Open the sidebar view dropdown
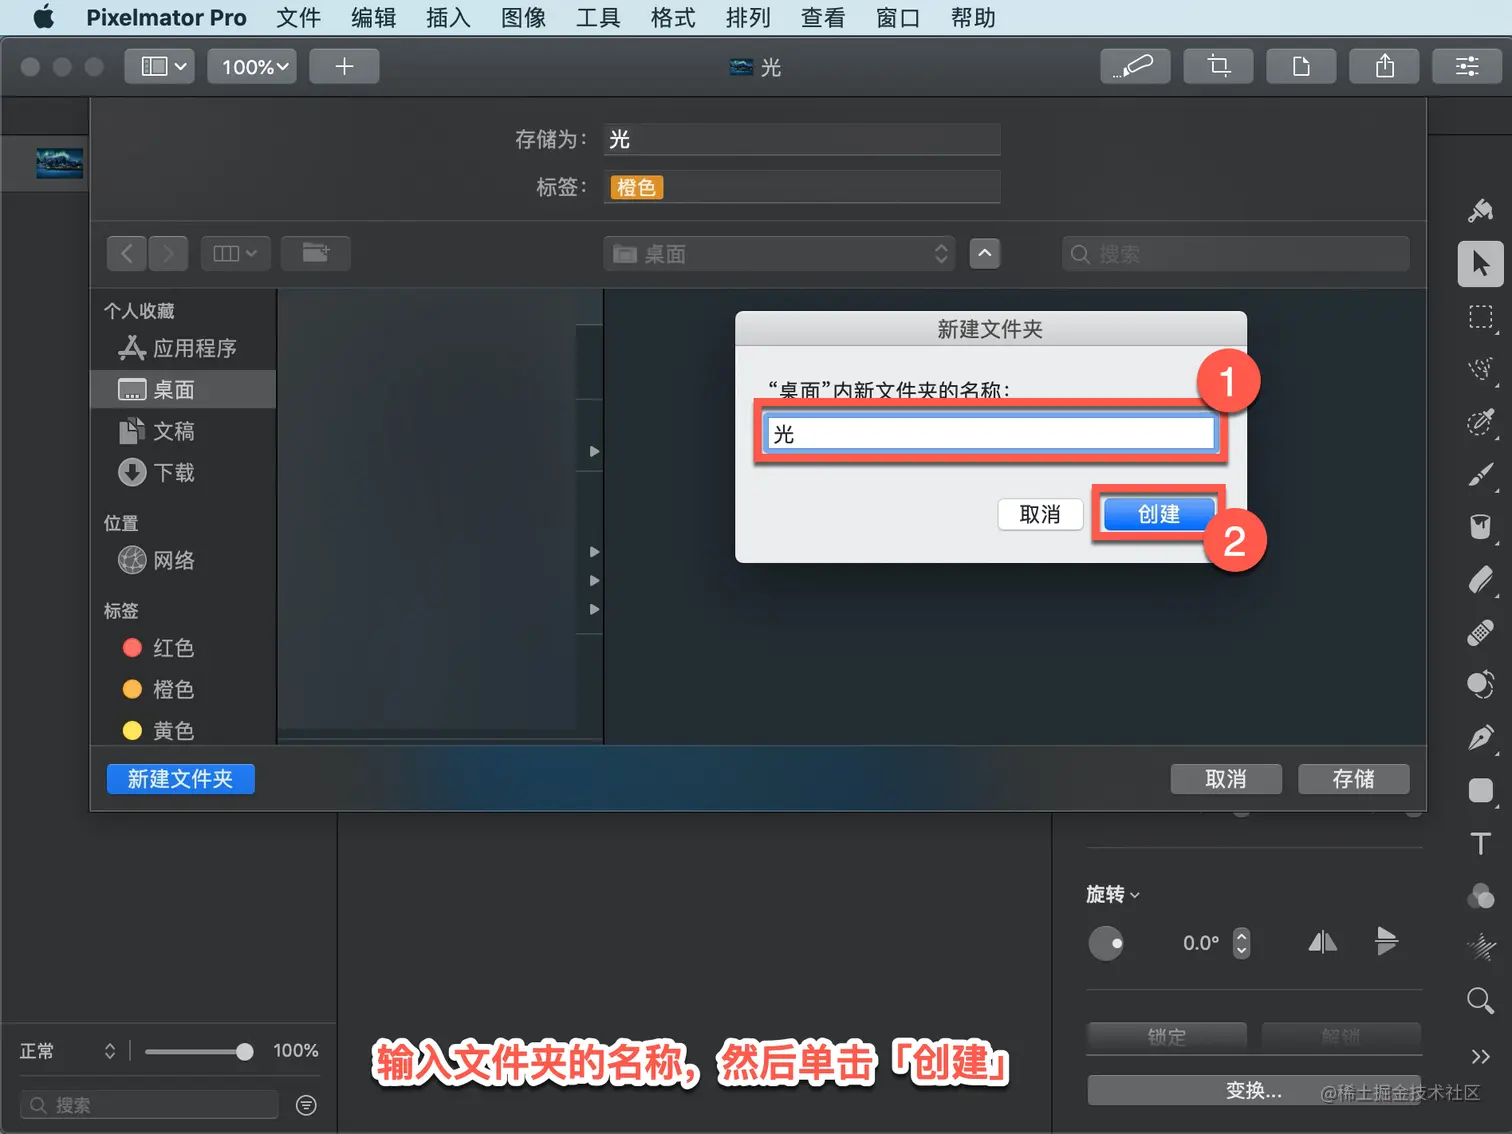This screenshot has height=1134, width=1512. (160, 66)
